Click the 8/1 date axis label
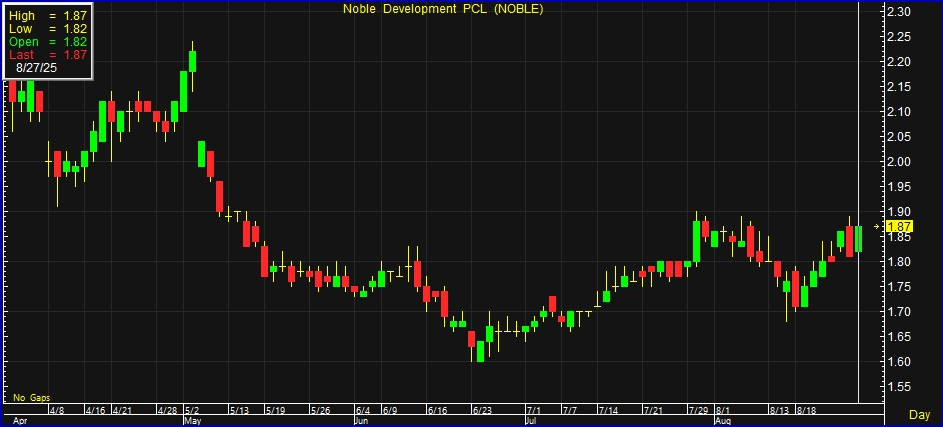Image resolution: width=943 pixels, height=427 pixels. coord(722,411)
